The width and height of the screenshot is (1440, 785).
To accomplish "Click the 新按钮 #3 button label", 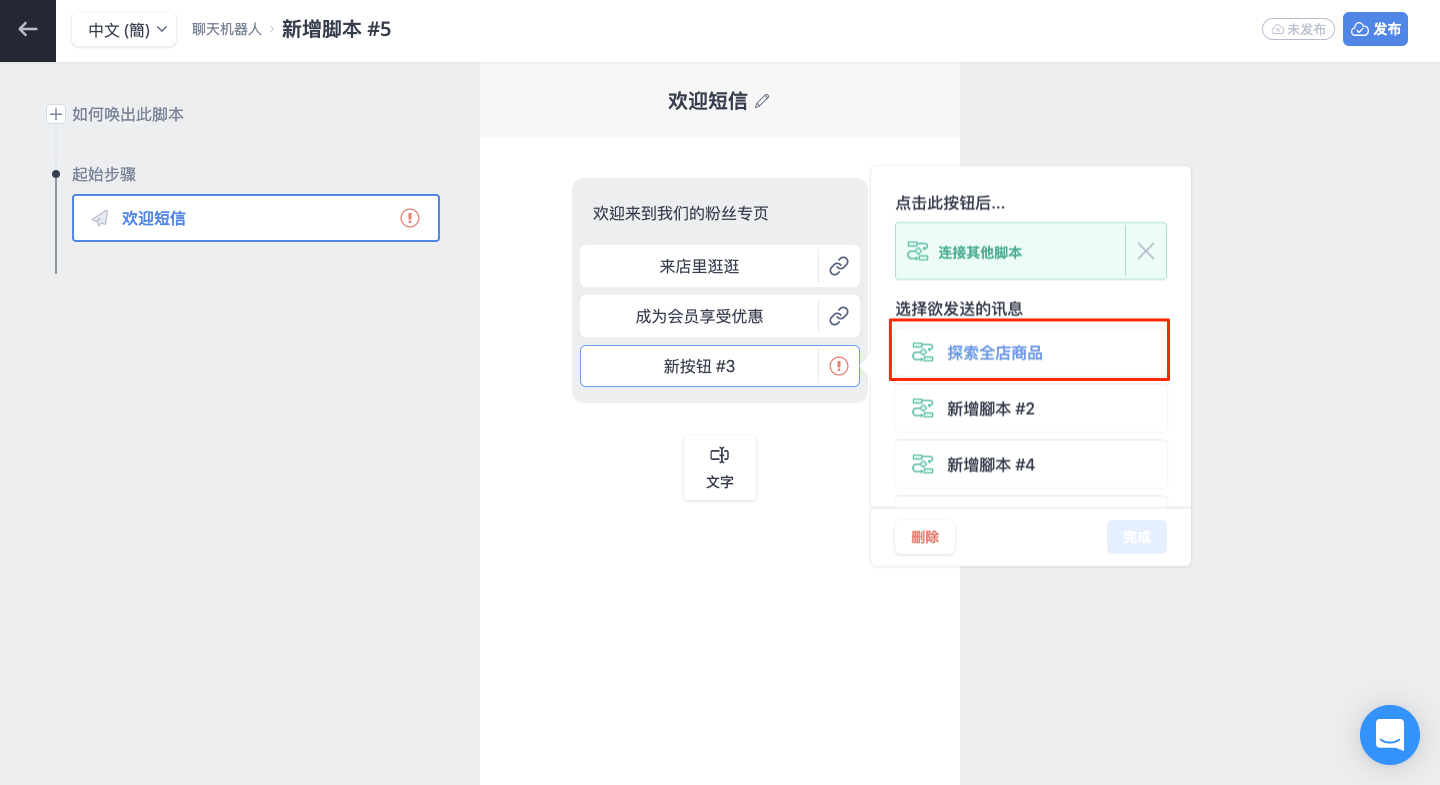I will pyautogui.click(x=699, y=366).
